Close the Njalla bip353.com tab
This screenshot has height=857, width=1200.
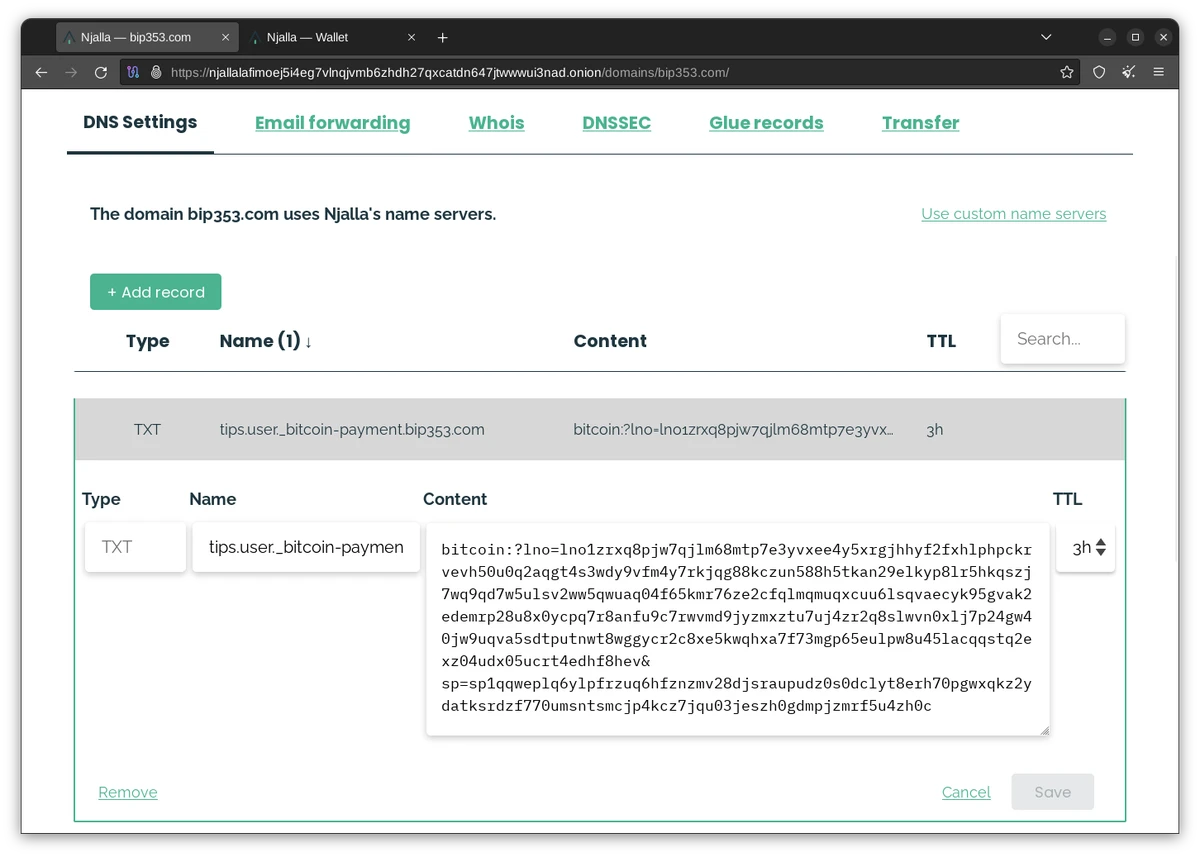(226, 38)
